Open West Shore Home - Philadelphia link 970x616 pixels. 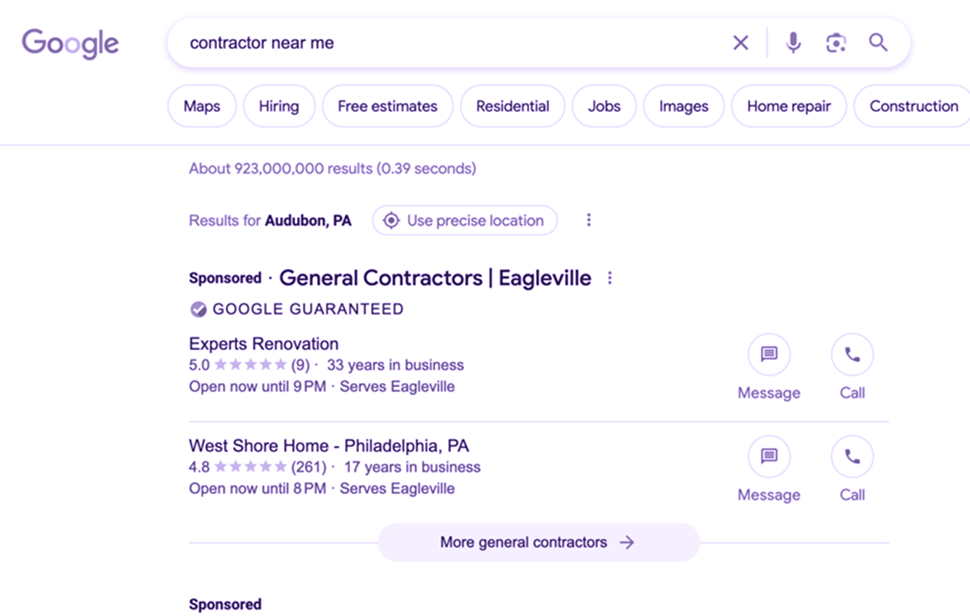328,446
